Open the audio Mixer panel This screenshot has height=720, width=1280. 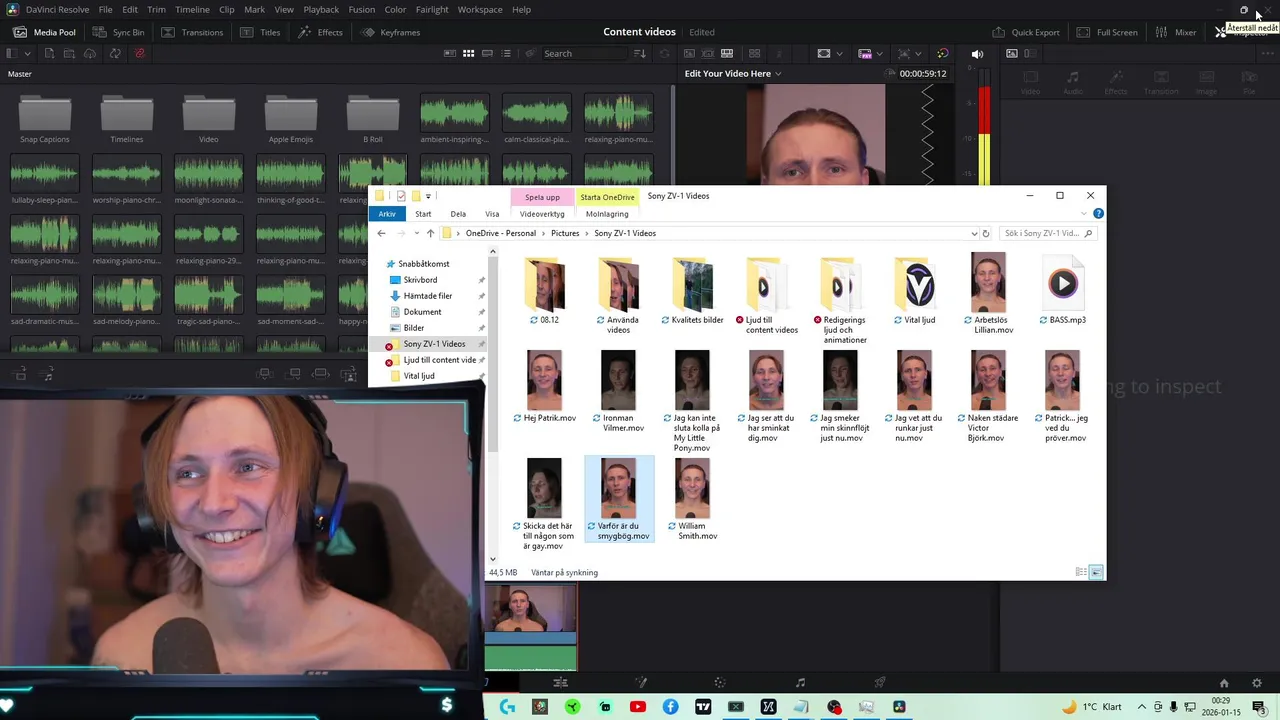click(1176, 32)
